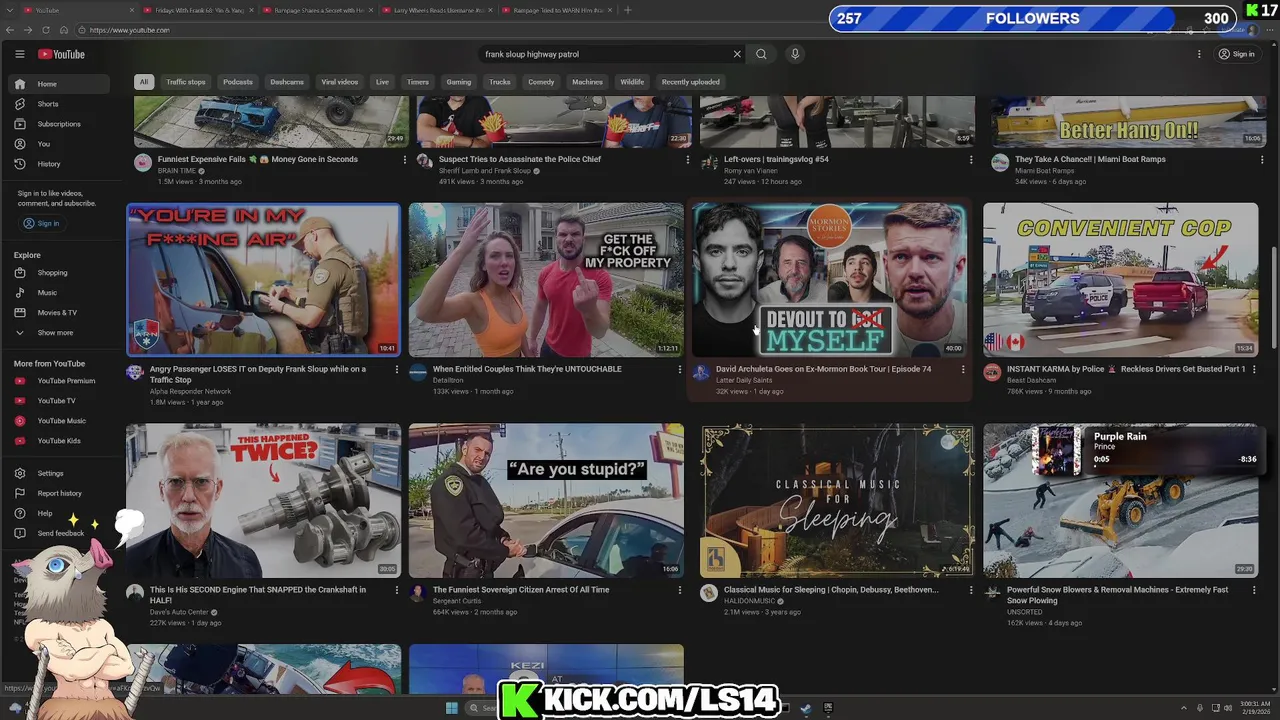Screen dimensions: 1280x720
Task: Click the Sign in button in the header
Action: pyautogui.click(x=1237, y=54)
